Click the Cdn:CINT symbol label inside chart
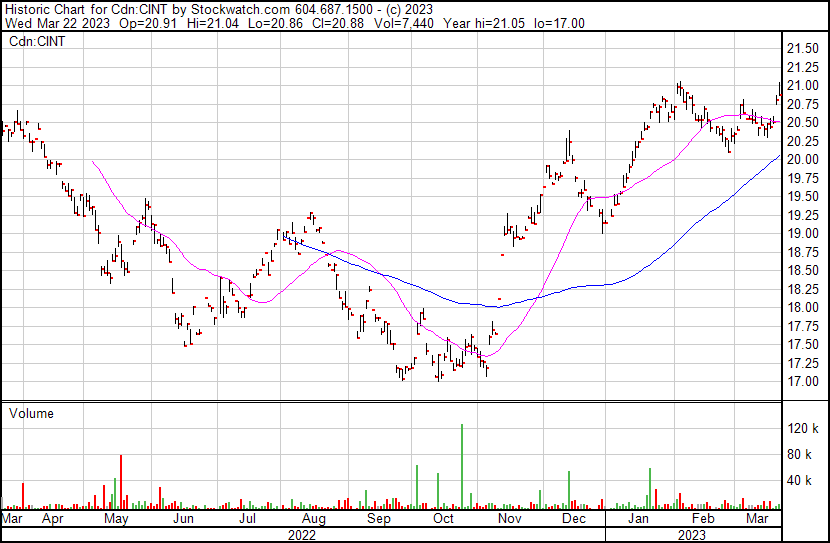The height and width of the screenshot is (543, 830). click(x=37, y=42)
